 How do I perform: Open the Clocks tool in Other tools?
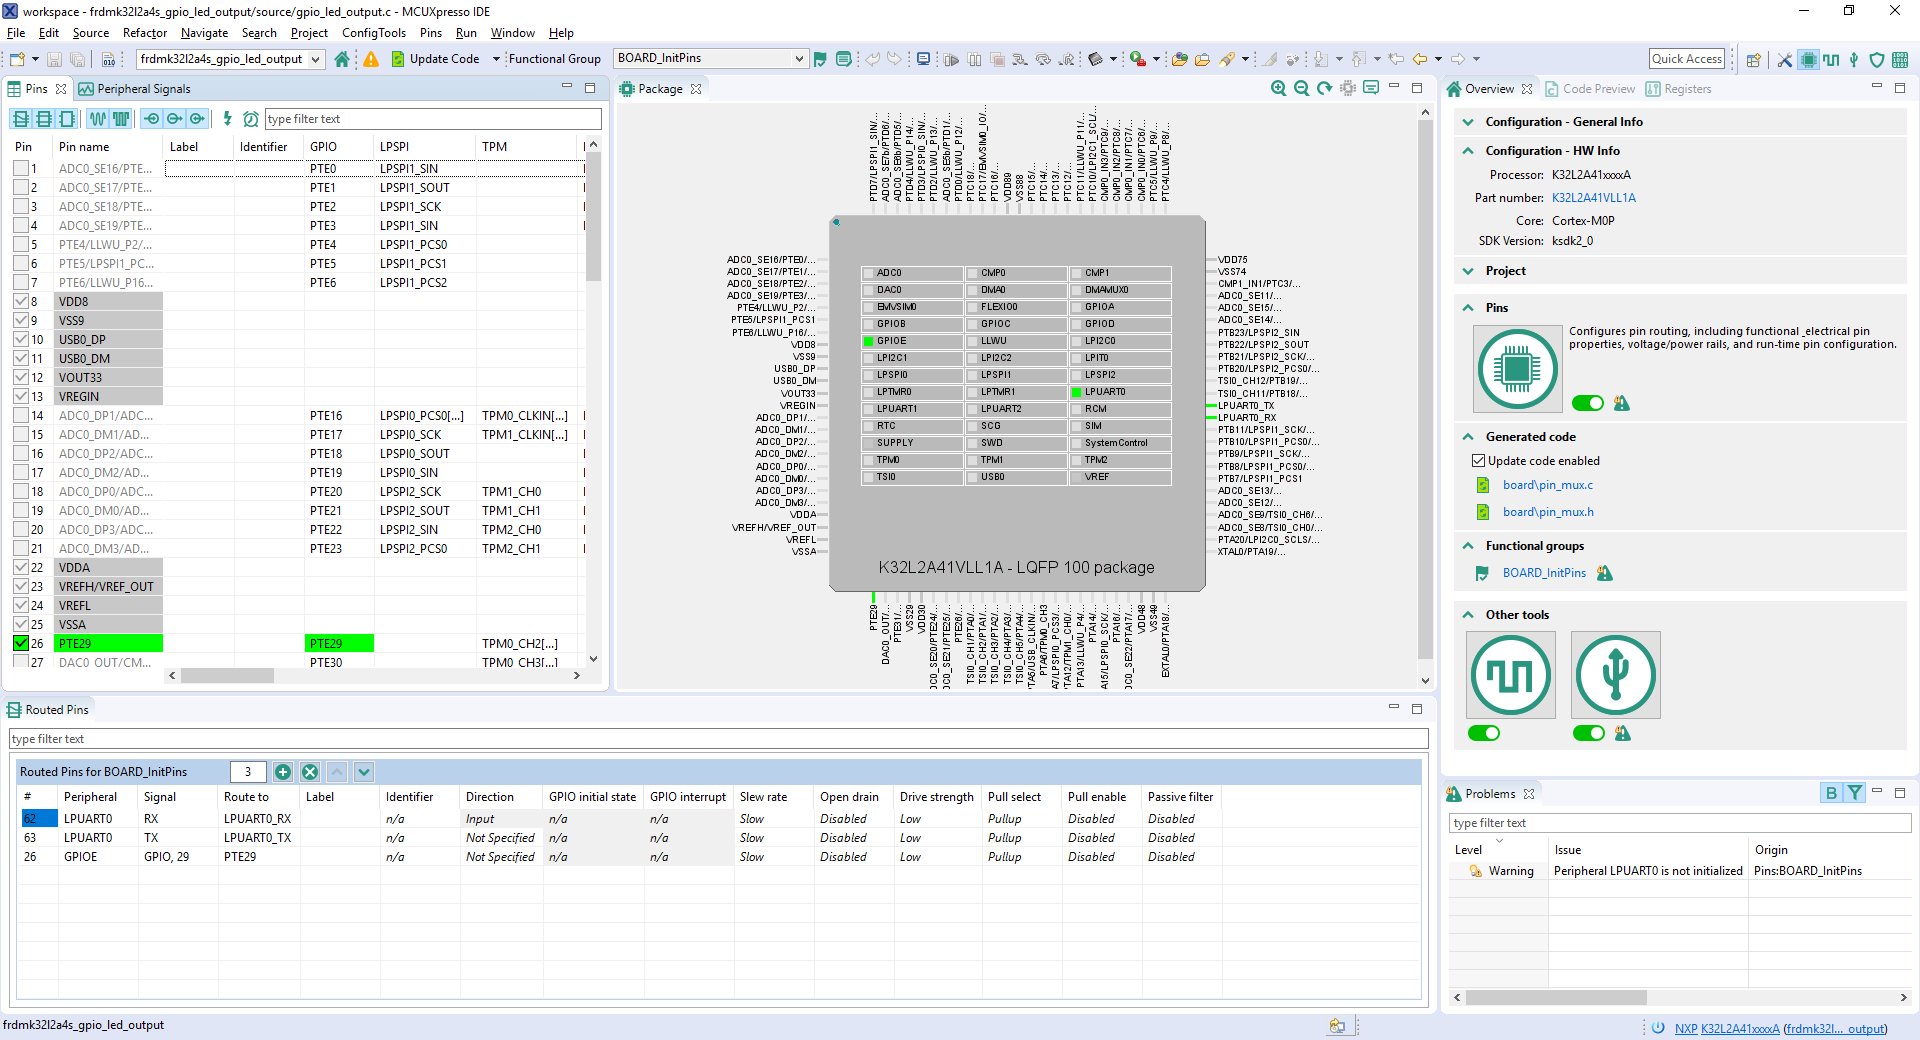1510,675
